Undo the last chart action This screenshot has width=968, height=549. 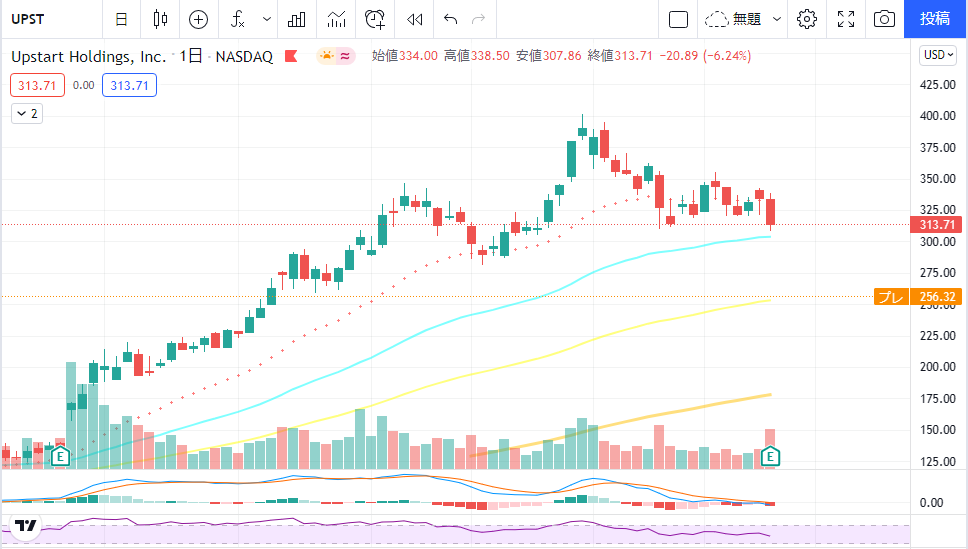tap(450, 20)
